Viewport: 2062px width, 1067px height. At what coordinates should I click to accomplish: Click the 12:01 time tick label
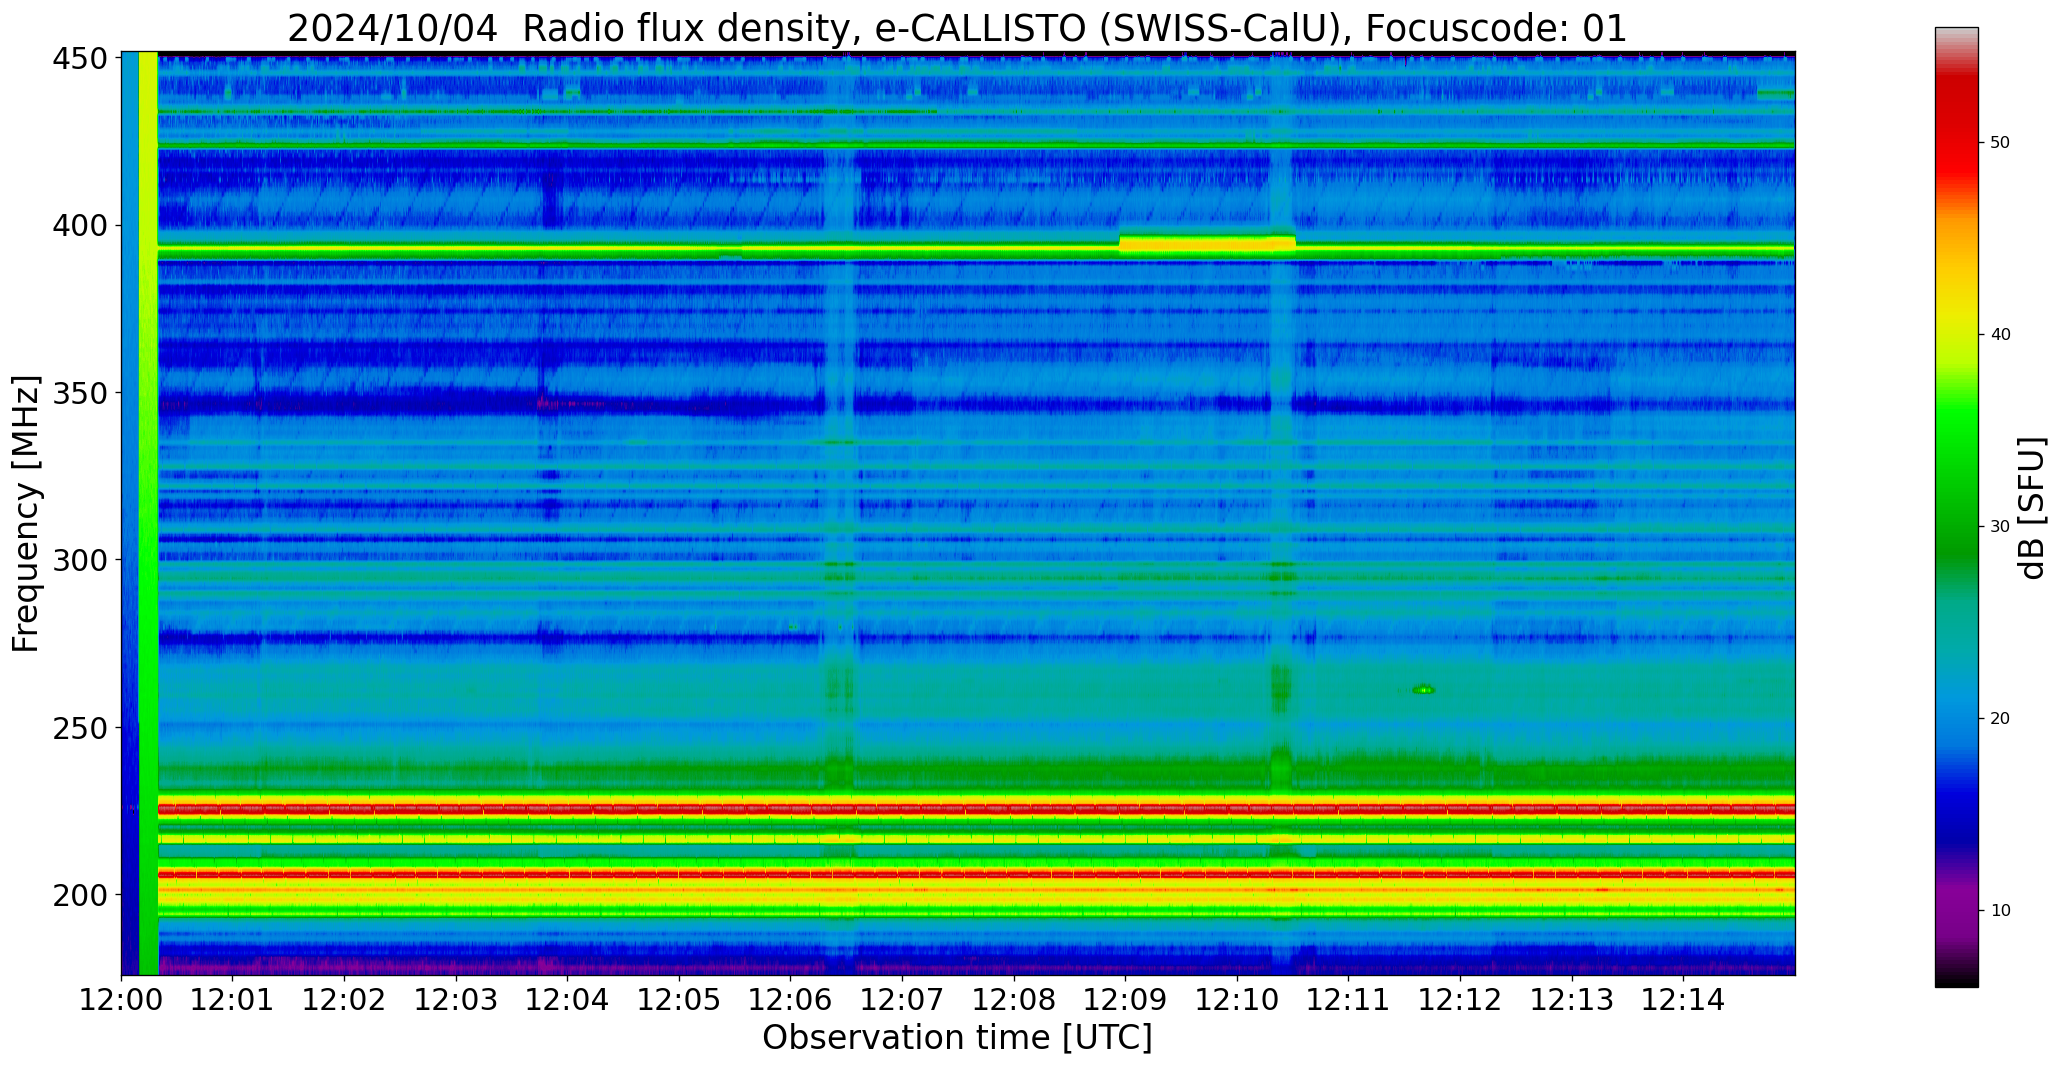click(x=233, y=1000)
